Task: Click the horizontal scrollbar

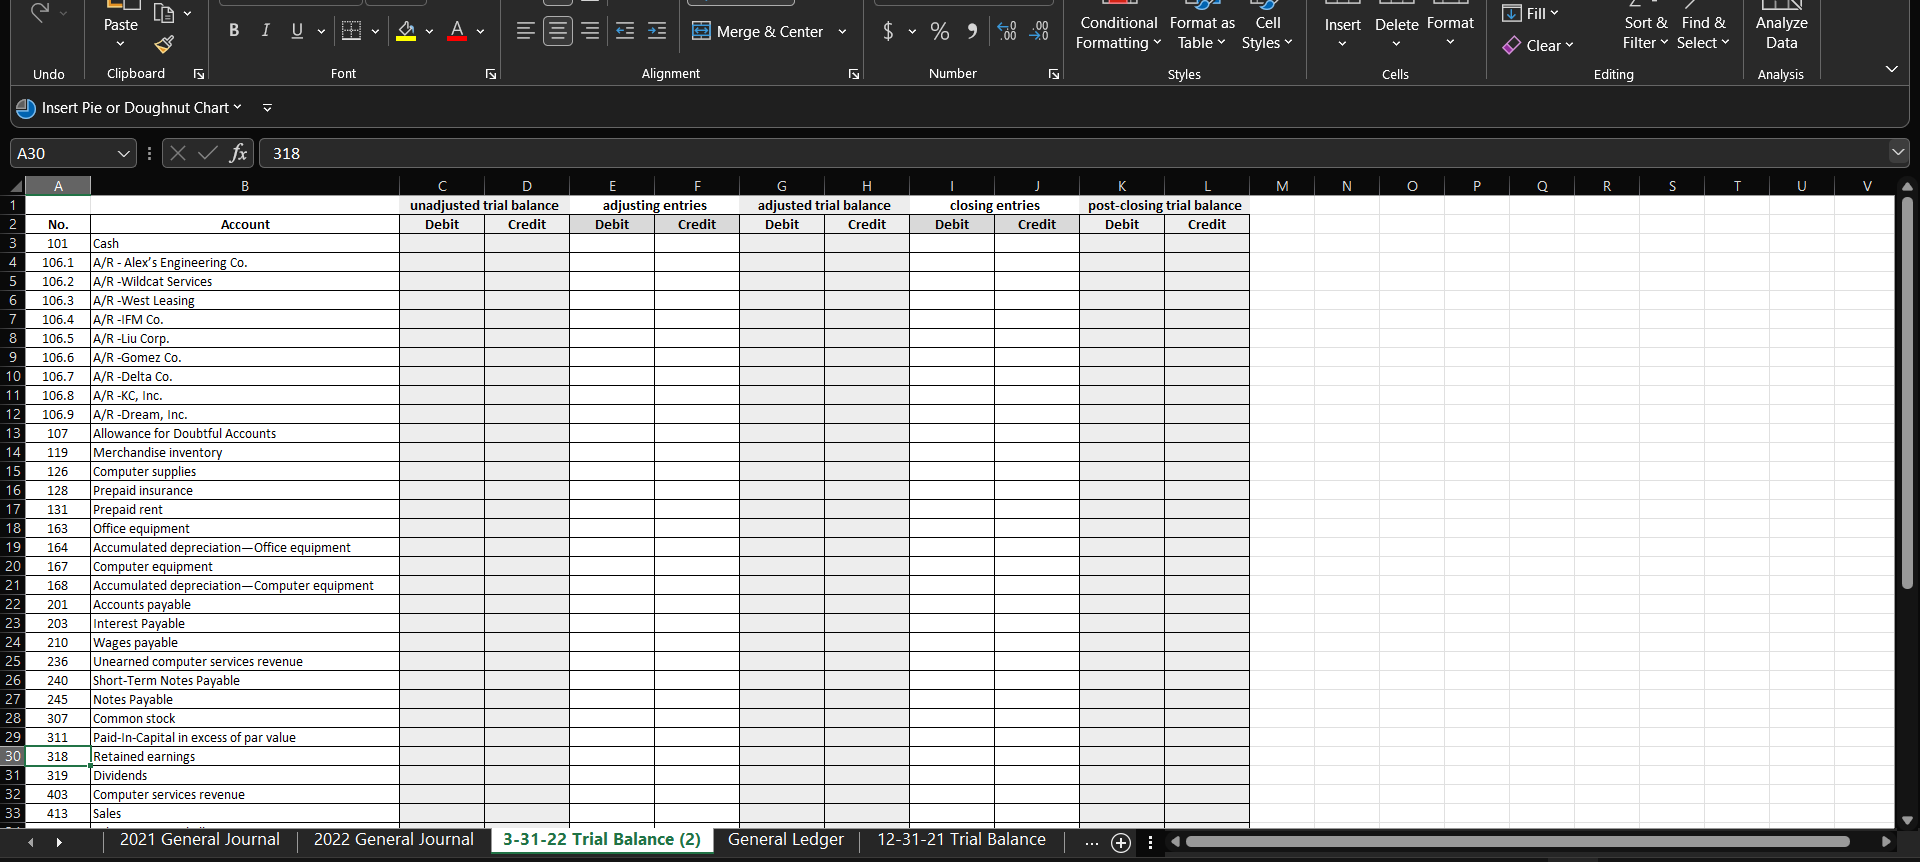Action: [1517, 842]
